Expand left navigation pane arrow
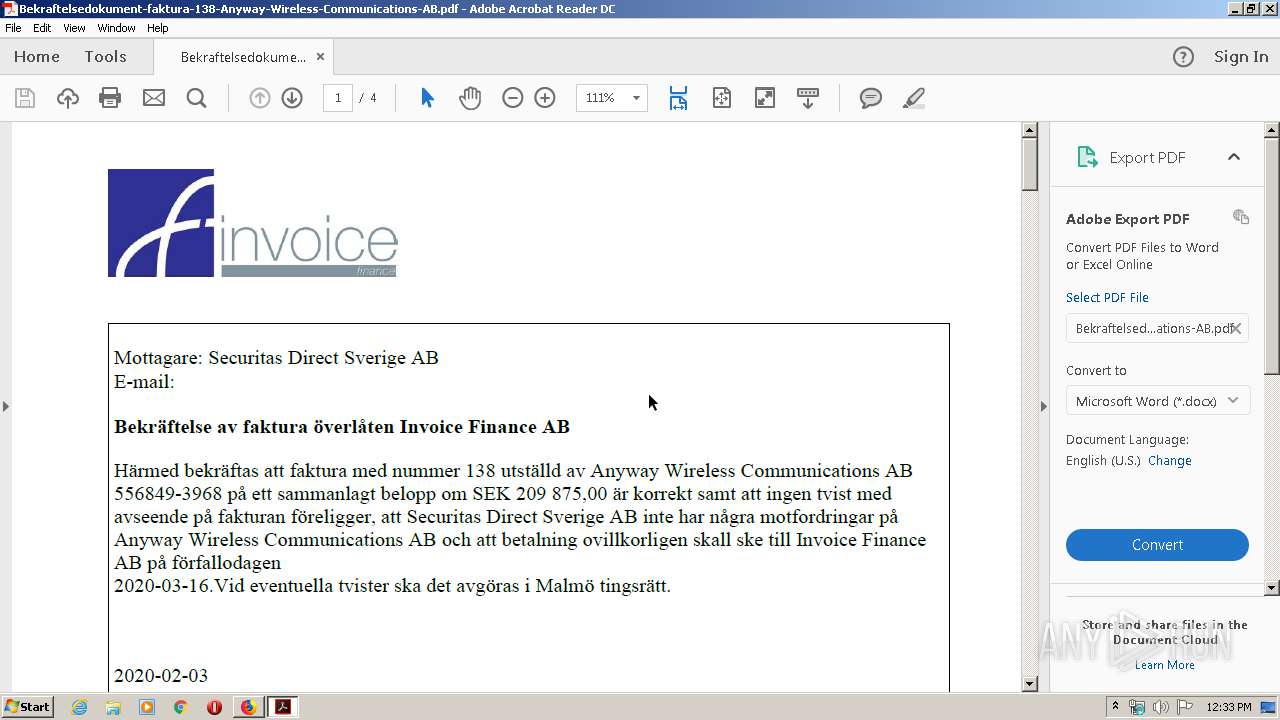Screen dimensions: 1280x720 pyautogui.click(x=6, y=406)
